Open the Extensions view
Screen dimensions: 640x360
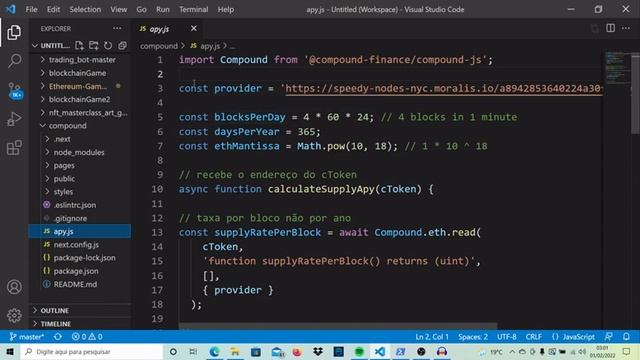tap(14, 147)
